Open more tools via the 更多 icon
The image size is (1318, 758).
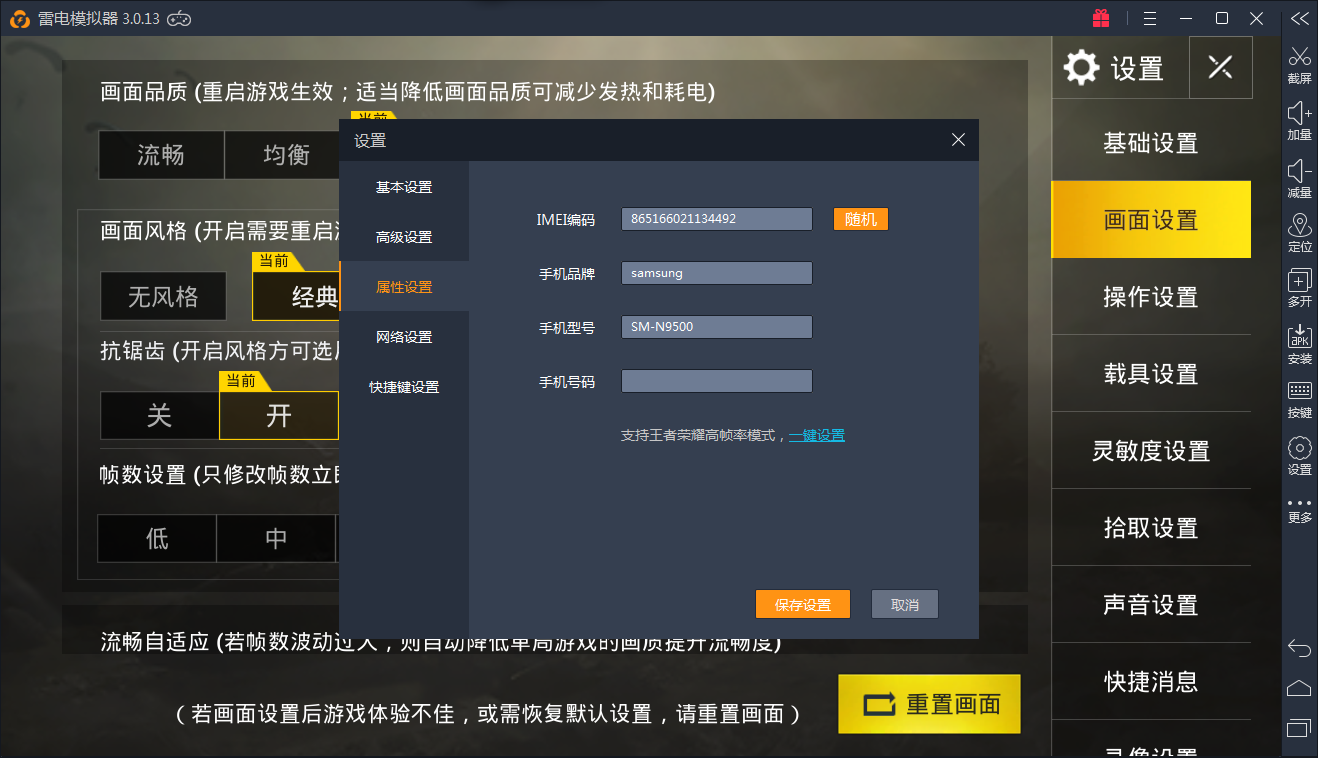coord(1299,508)
